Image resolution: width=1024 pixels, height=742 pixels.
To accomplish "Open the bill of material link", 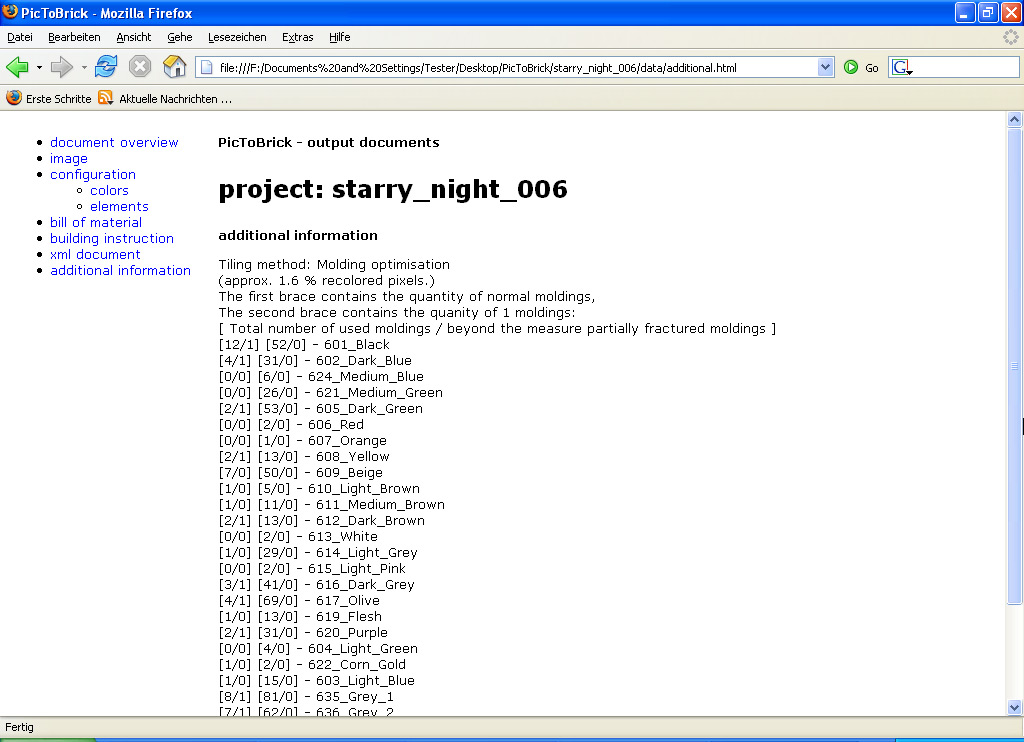I will coord(95,223).
